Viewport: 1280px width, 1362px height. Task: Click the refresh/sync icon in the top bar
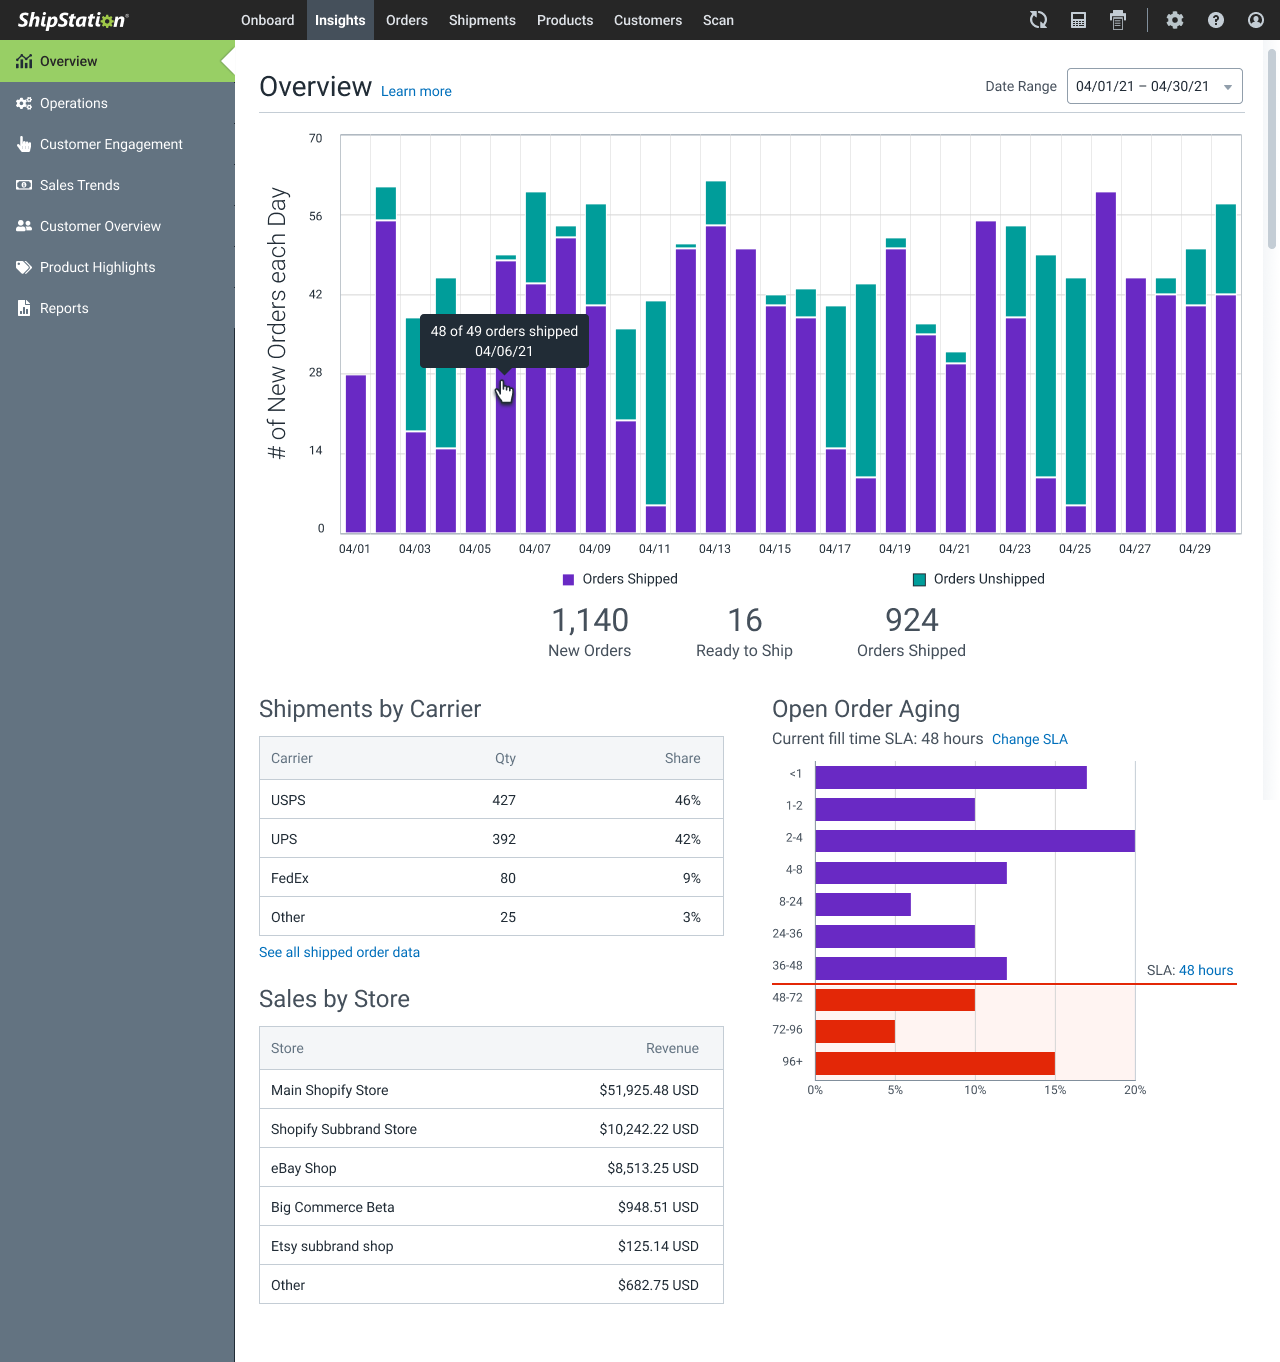(1038, 20)
